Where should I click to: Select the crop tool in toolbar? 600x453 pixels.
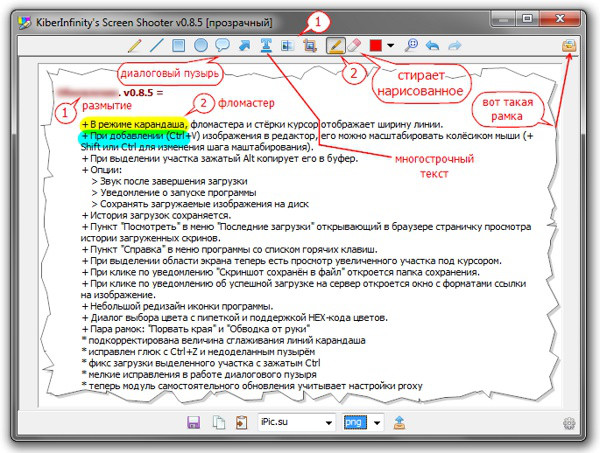pos(310,46)
